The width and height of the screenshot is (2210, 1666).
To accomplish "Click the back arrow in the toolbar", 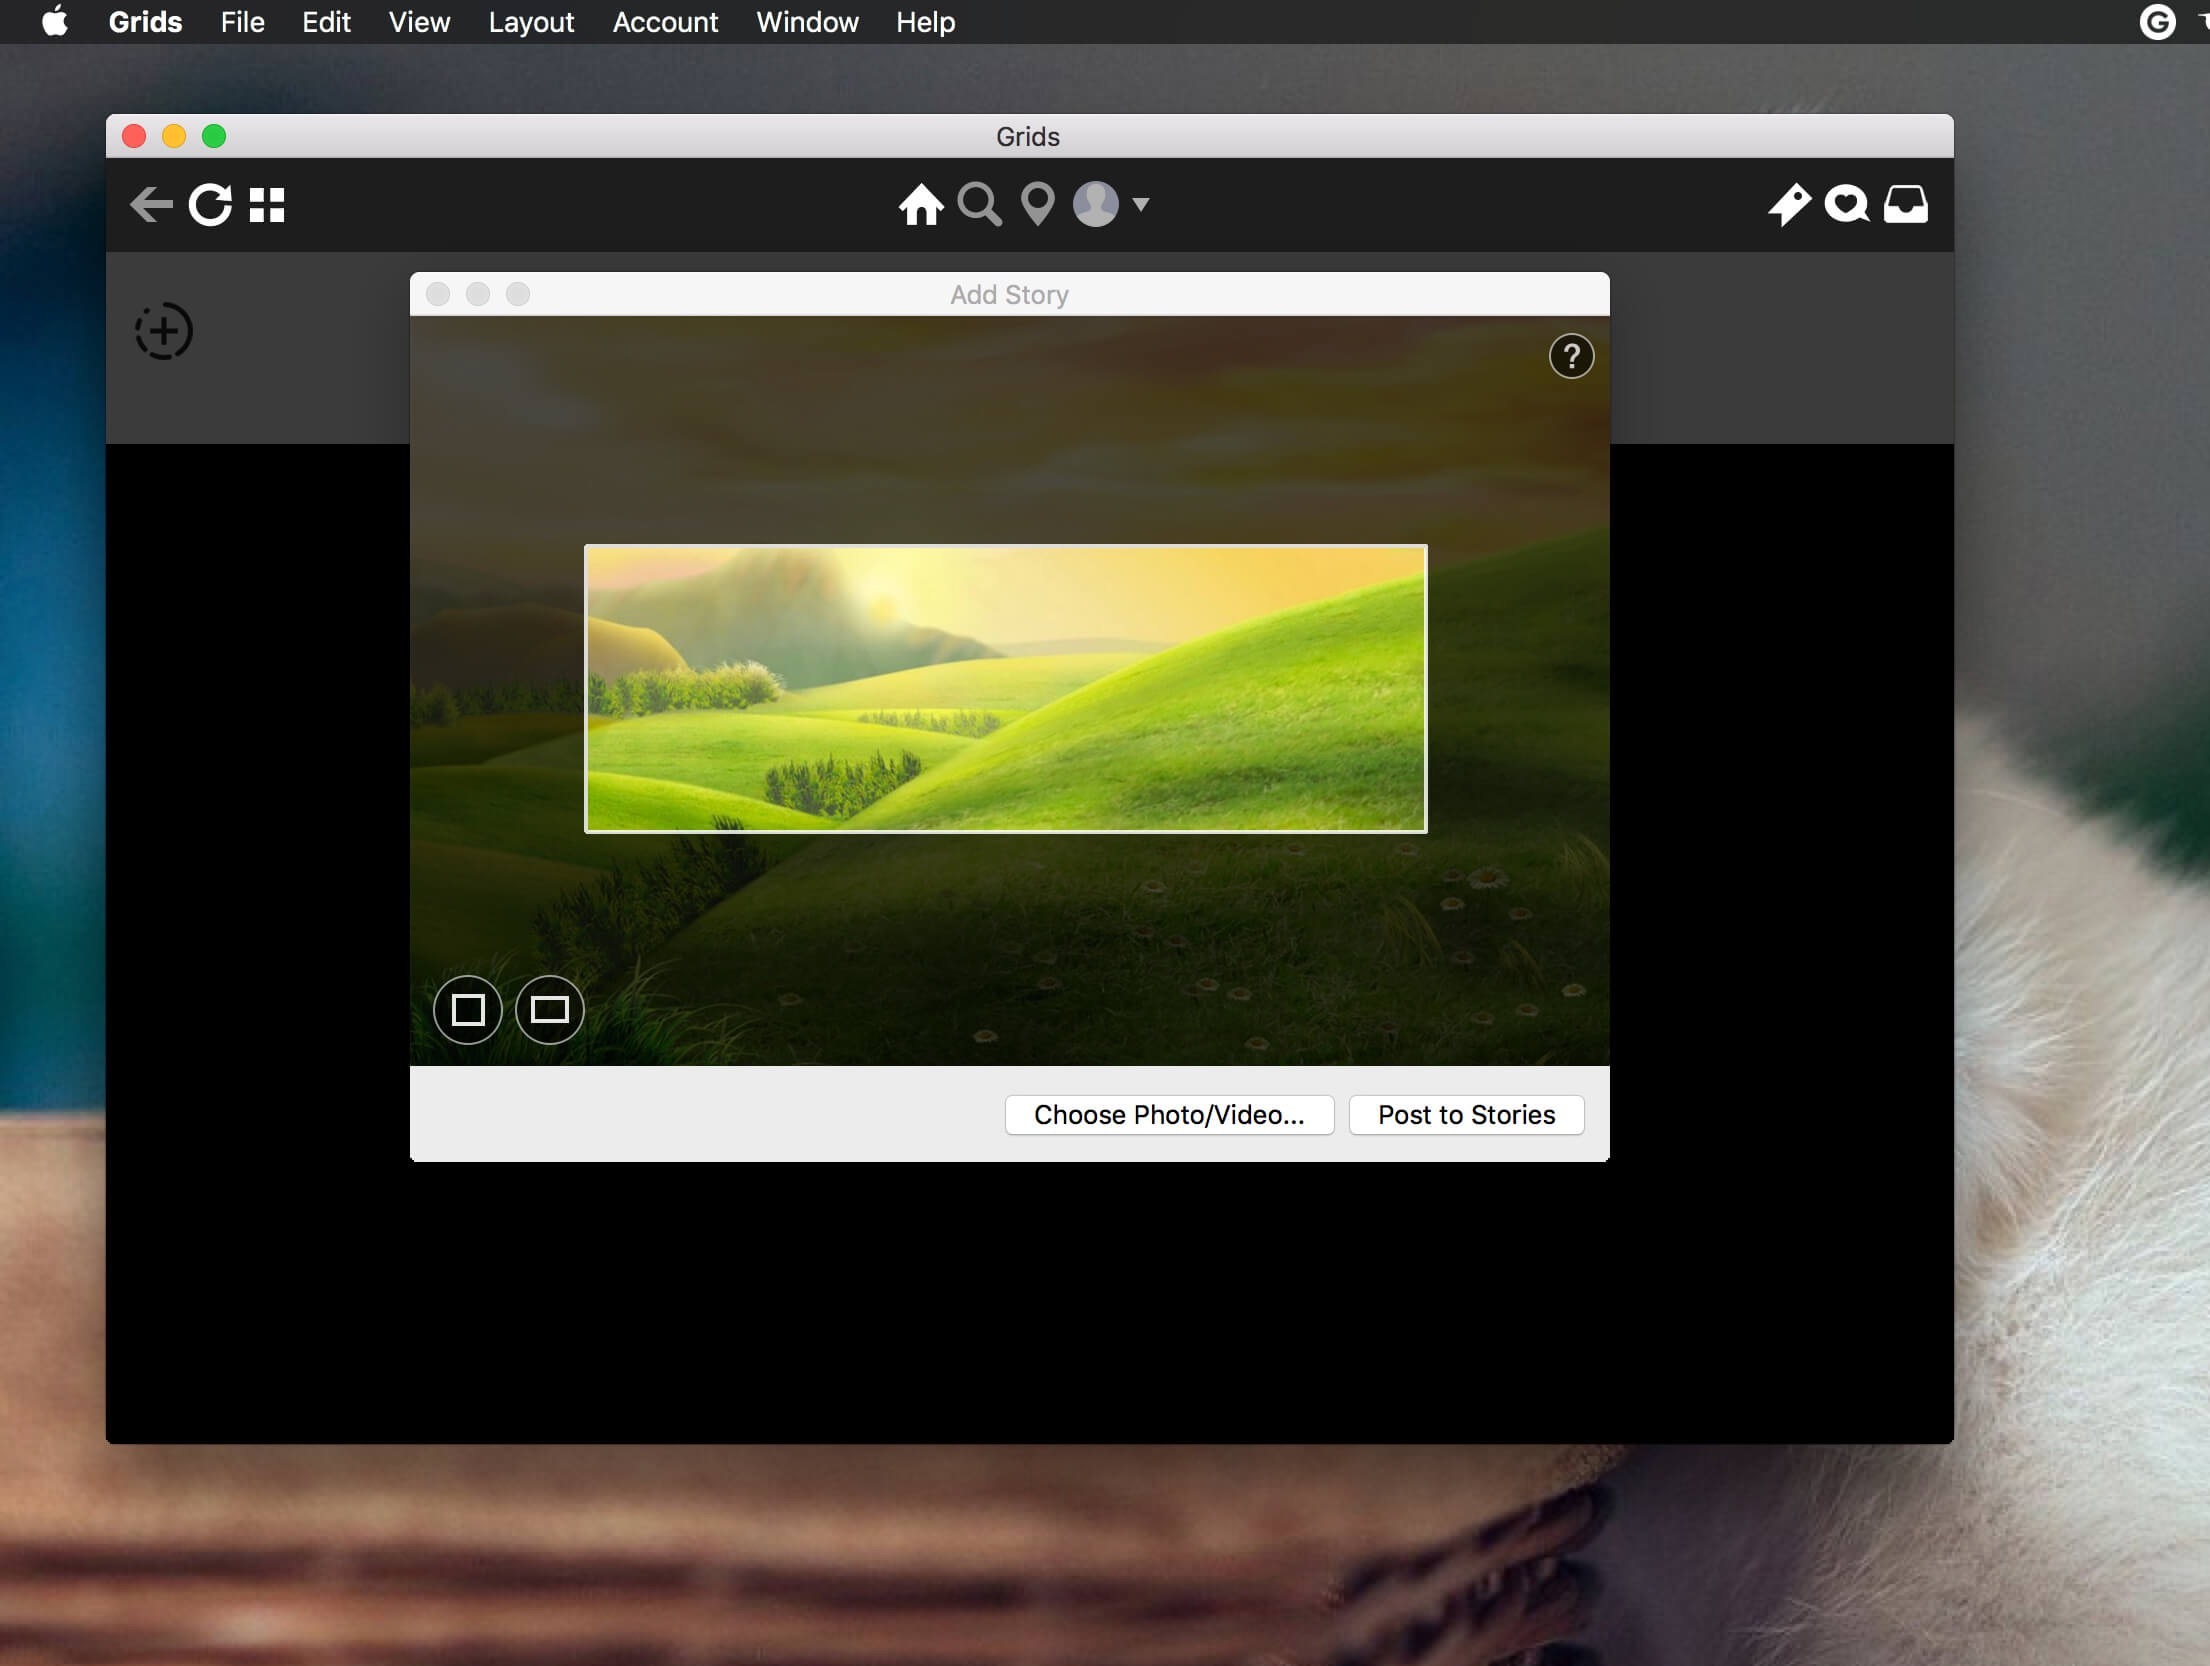I will coord(151,205).
